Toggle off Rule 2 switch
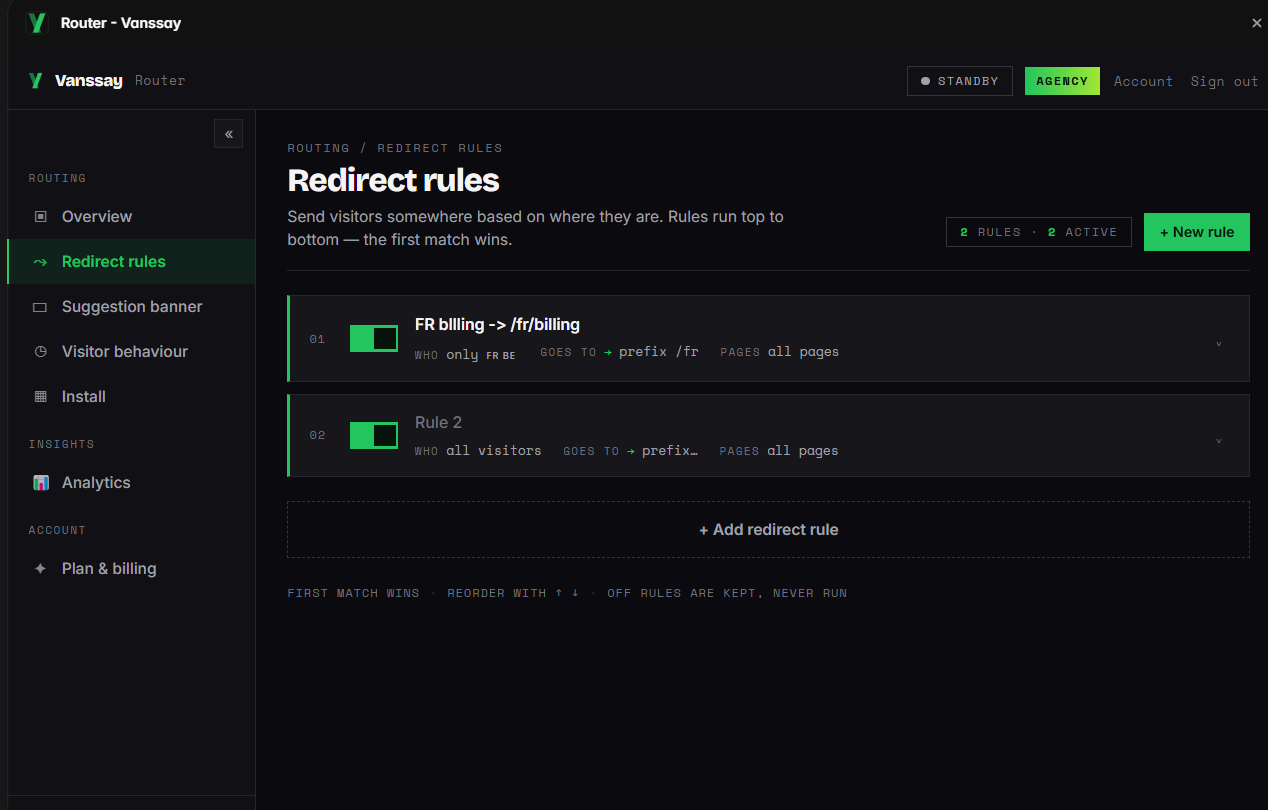 point(374,435)
